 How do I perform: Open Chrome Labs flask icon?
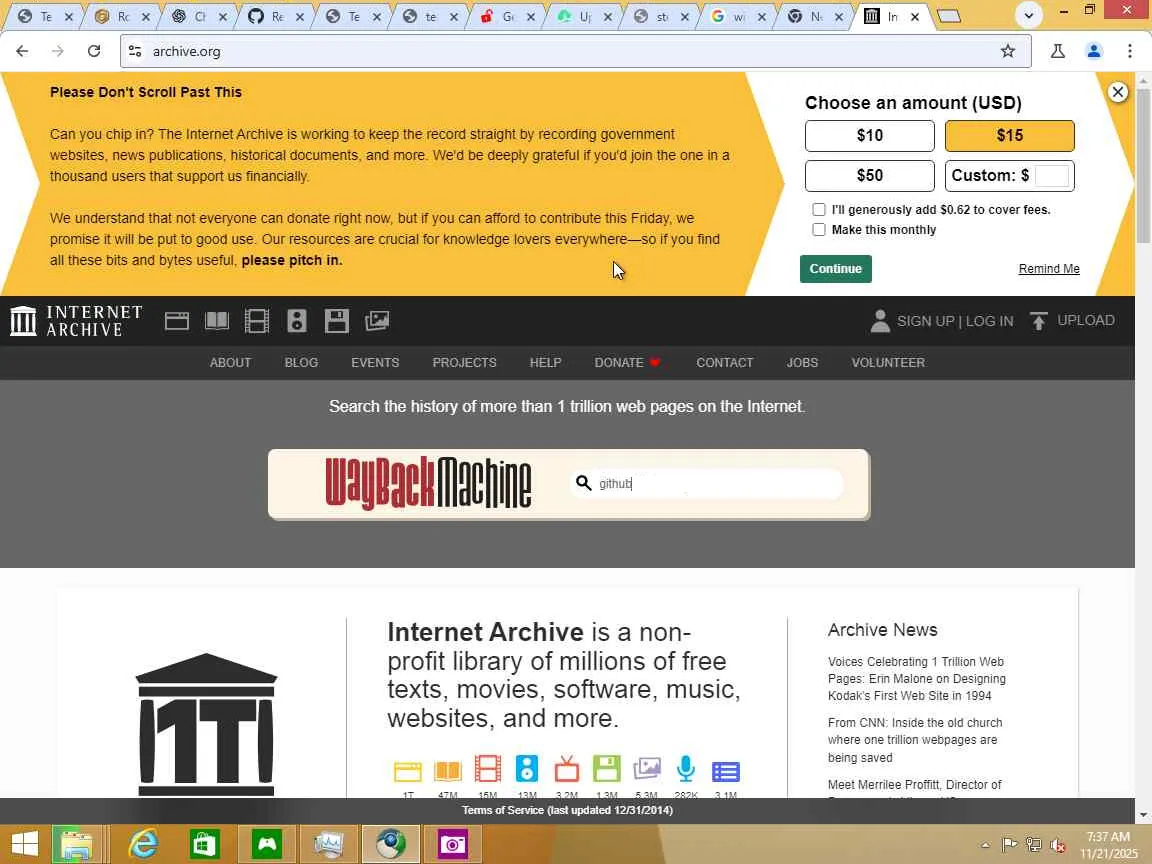click(1057, 51)
